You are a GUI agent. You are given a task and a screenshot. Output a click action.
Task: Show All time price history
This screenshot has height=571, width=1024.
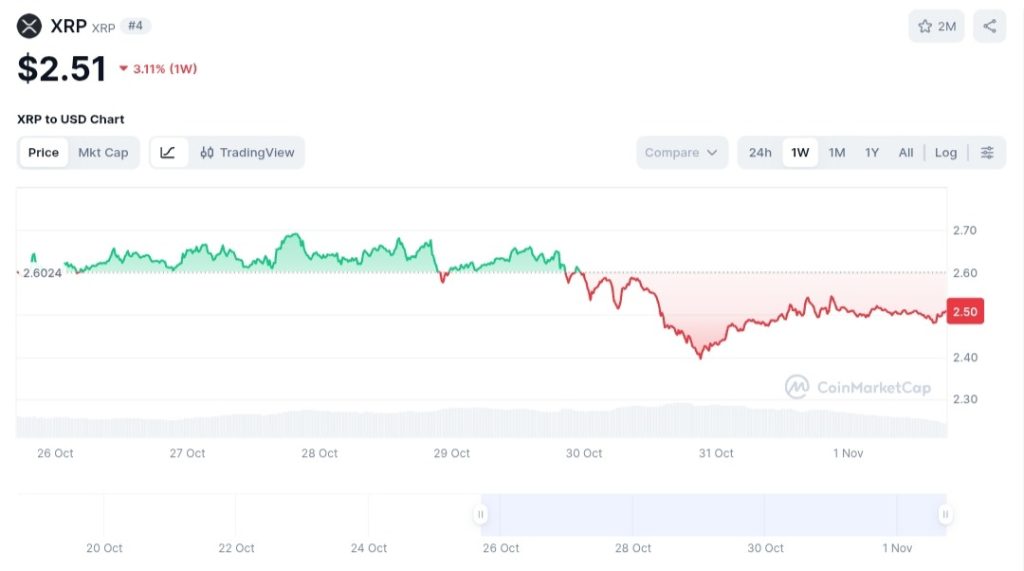[x=906, y=153]
